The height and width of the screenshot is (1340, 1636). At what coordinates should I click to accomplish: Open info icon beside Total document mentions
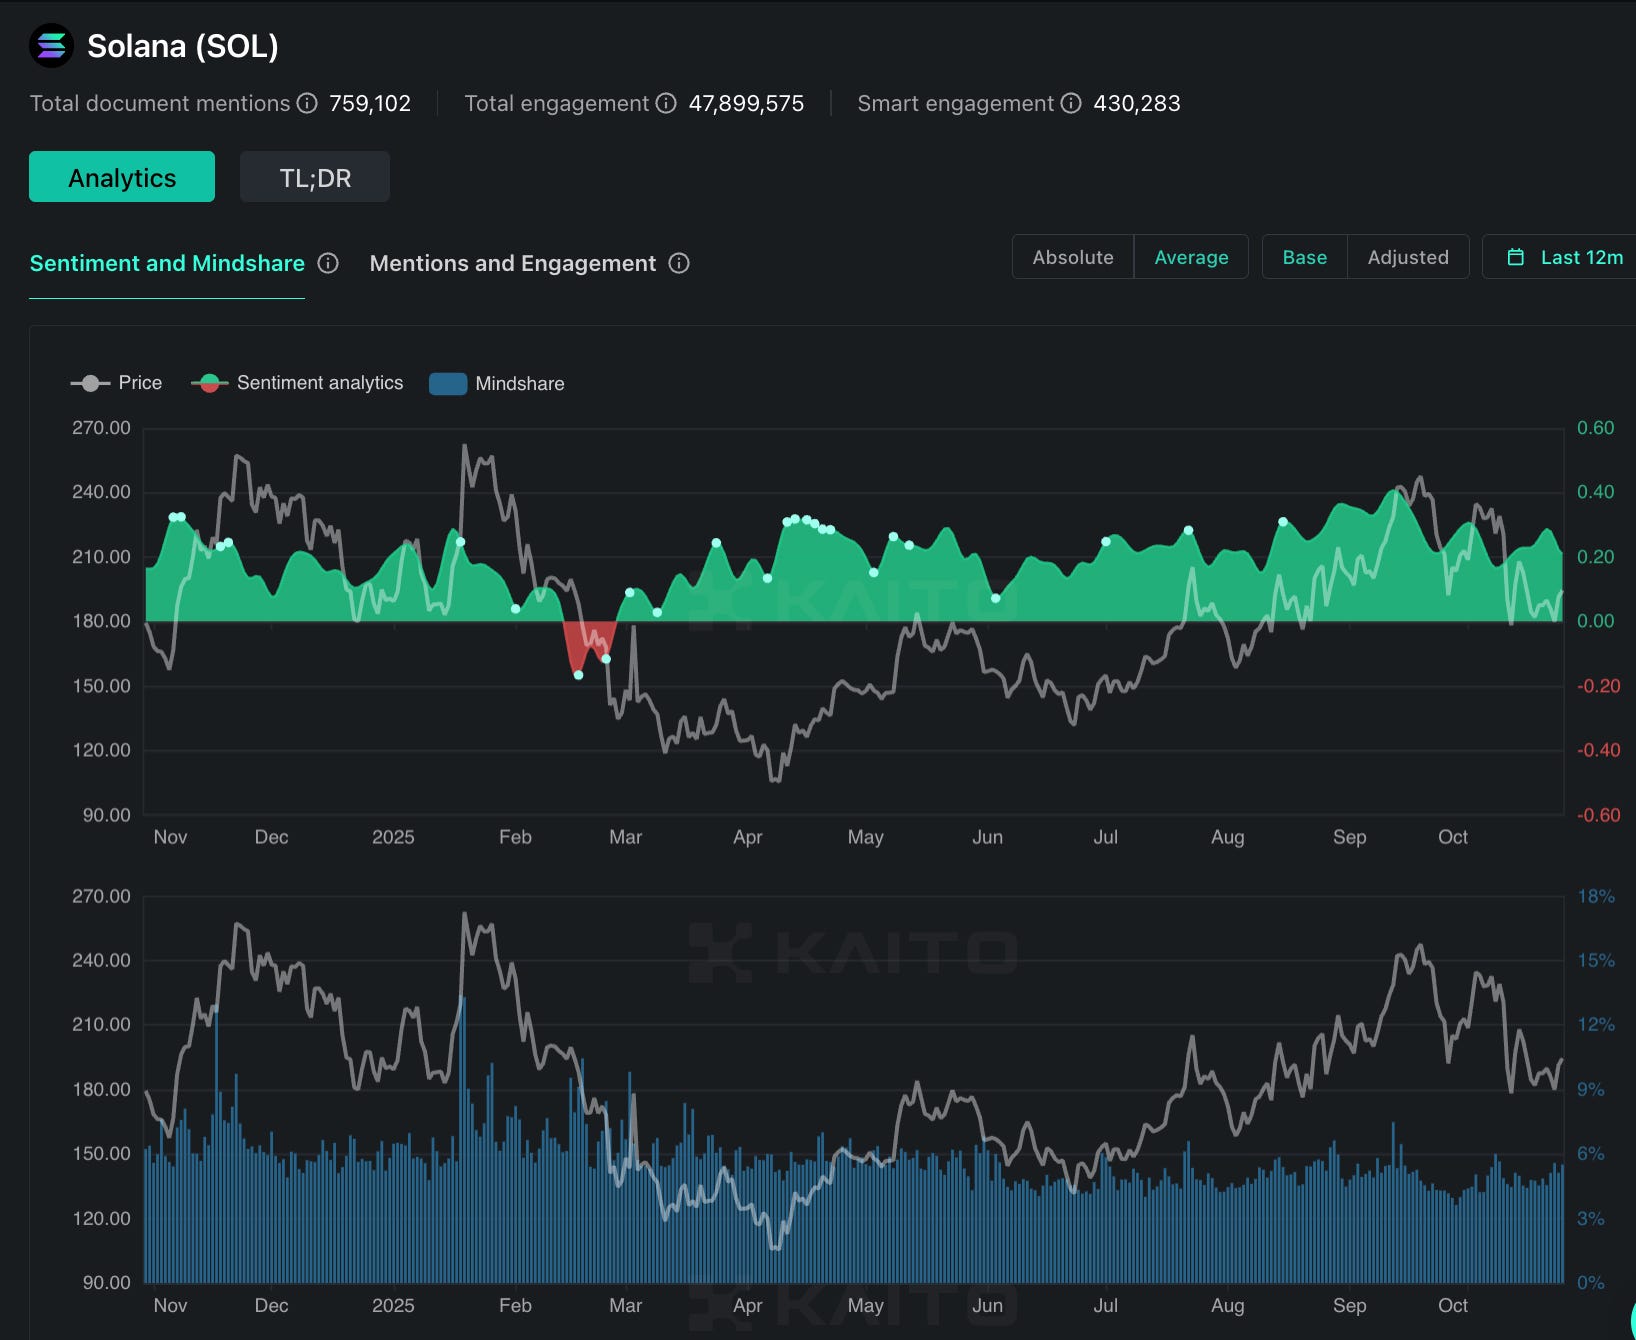pyautogui.click(x=308, y=103)
